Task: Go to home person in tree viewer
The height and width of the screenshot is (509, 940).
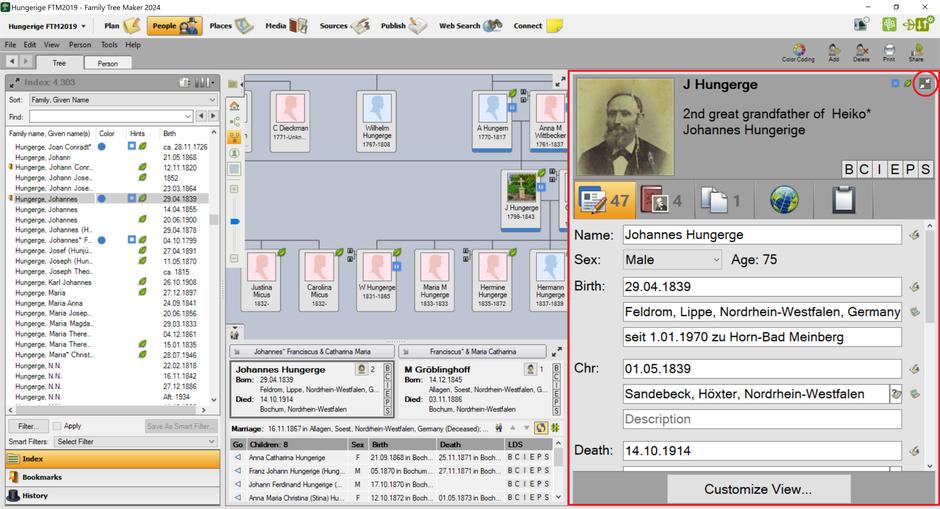Action: coord(234,106)
